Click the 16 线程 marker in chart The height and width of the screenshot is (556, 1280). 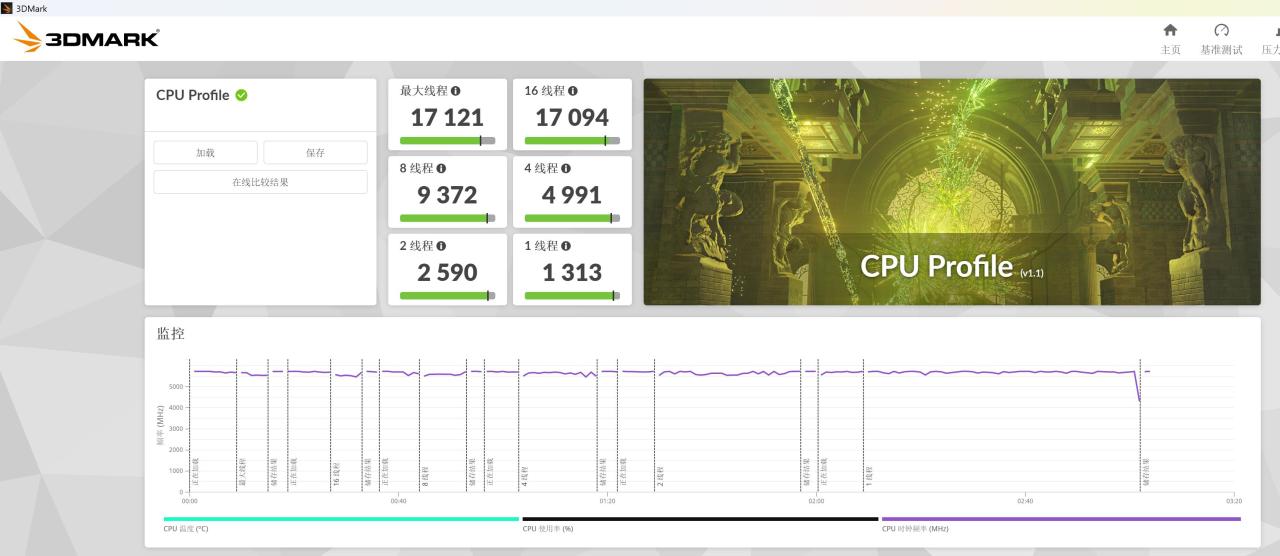(x=337, y=474)
